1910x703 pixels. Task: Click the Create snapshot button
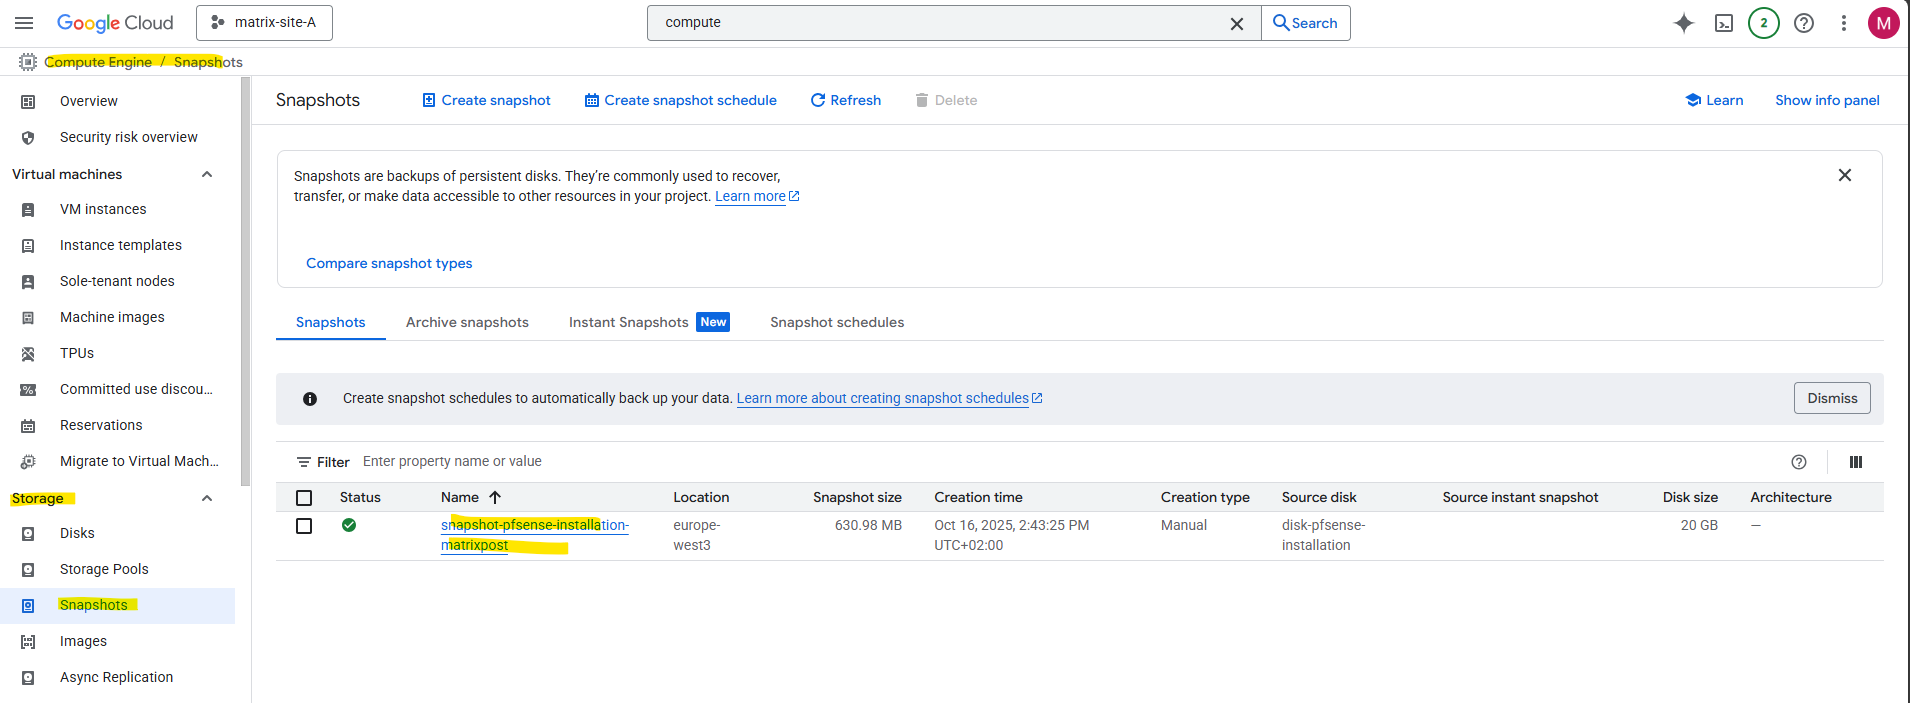[486, 101]
